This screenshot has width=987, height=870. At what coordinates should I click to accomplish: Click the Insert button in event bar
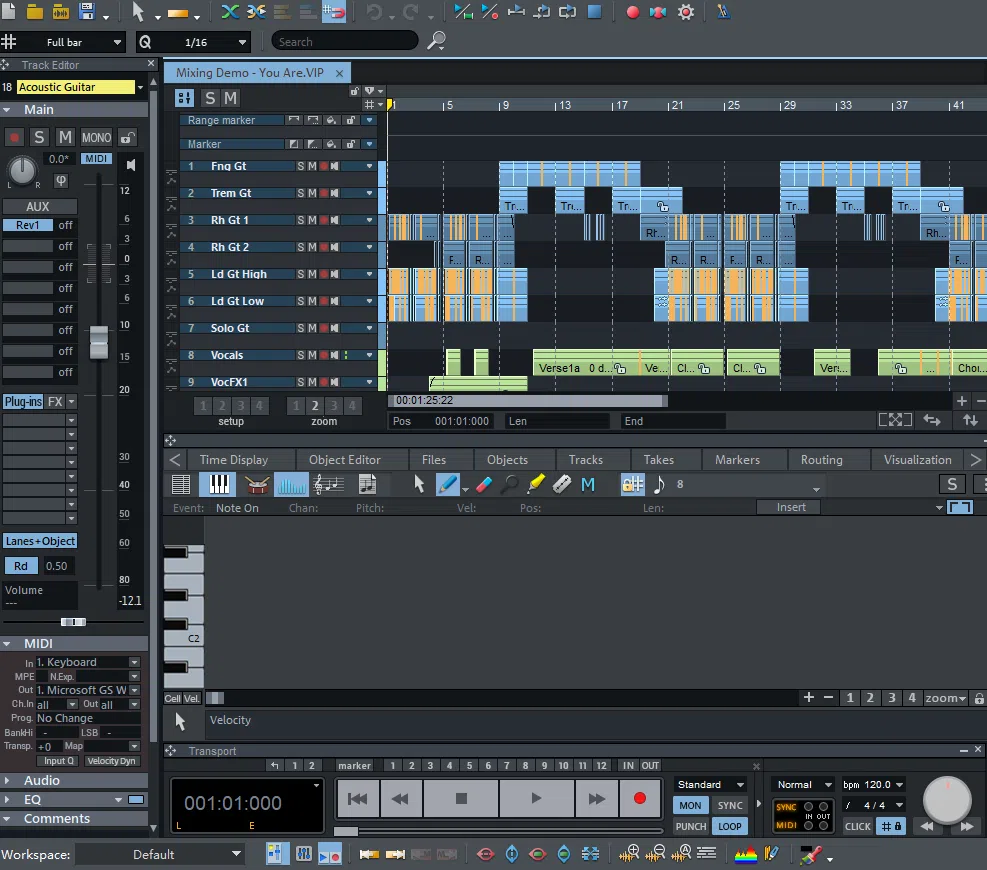[x=791, y=507]
